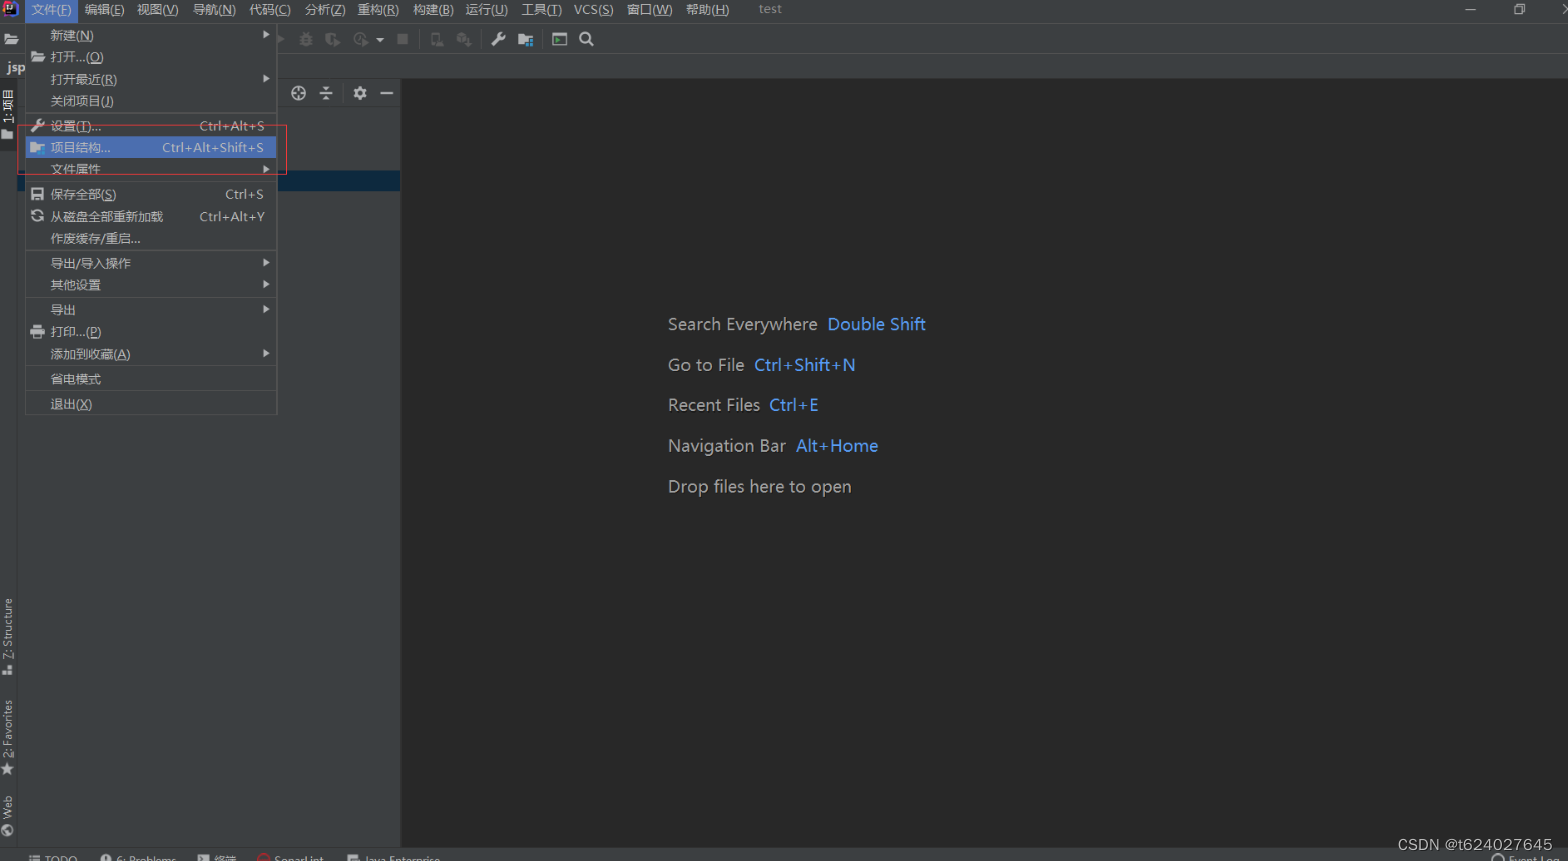Click the Debug bug icon in toolbar
The width and height of the screenshot is (1568, 861).
306,39
